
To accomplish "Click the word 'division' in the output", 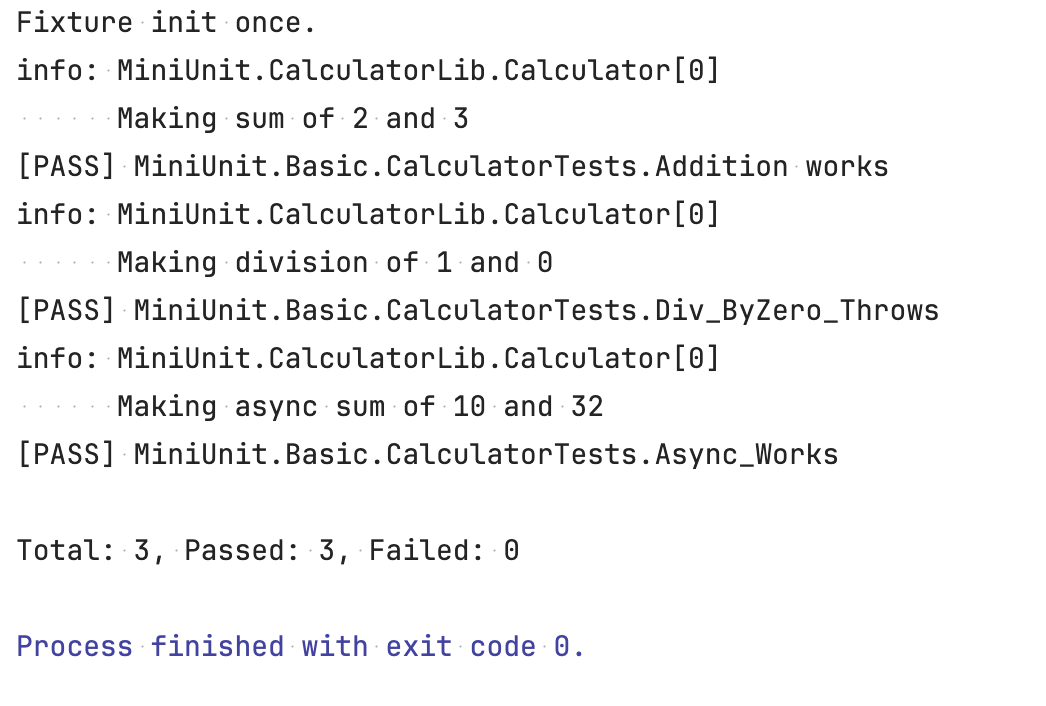I will (x=302, y=263).
